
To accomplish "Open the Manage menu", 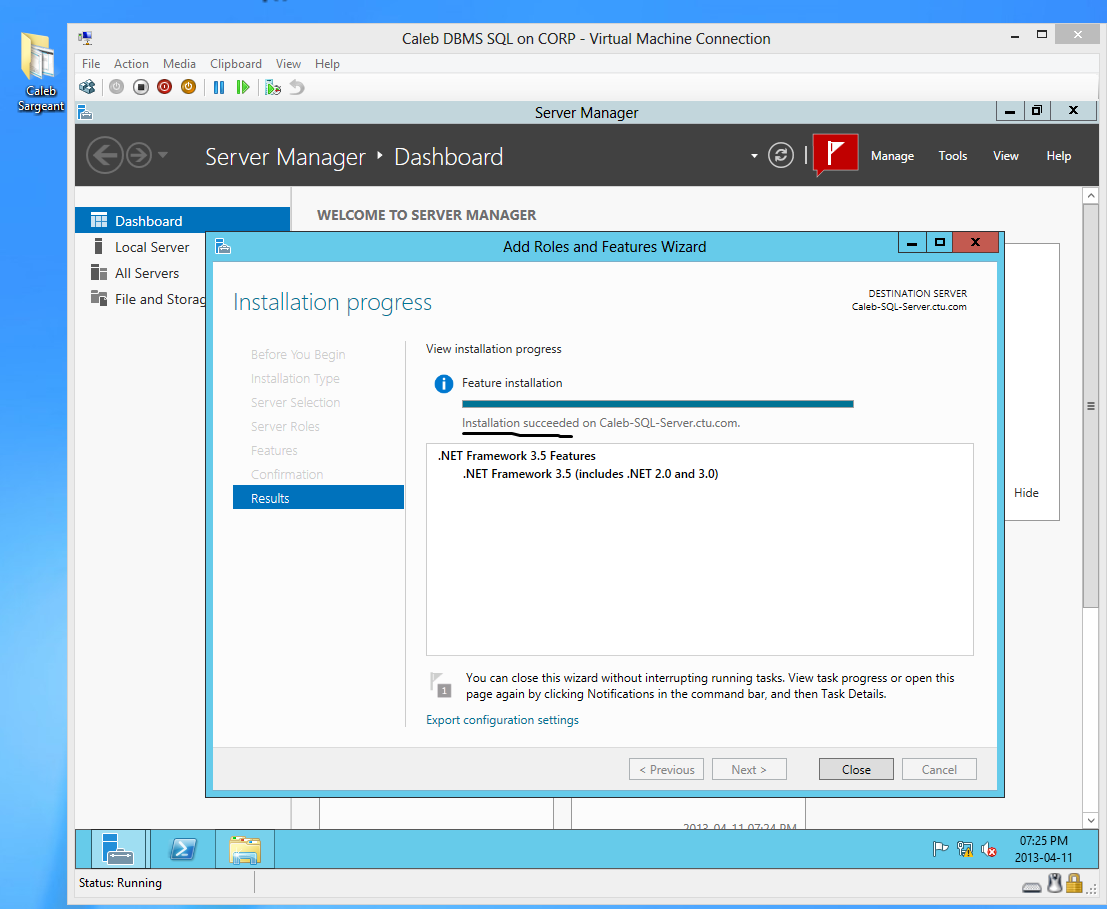I will pos(892,156).
